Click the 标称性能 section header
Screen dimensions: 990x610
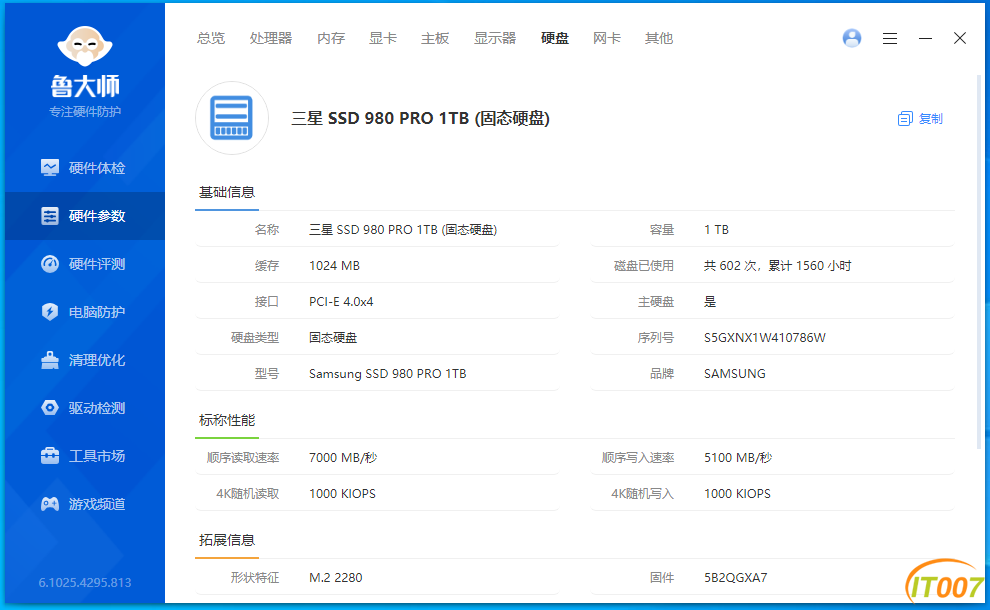(x=227, y=421)
